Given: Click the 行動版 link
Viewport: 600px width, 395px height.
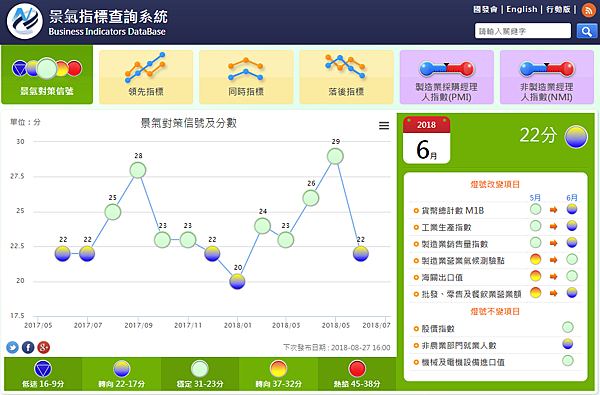Looking at the screenshot, I should click(x=558, y=9).
